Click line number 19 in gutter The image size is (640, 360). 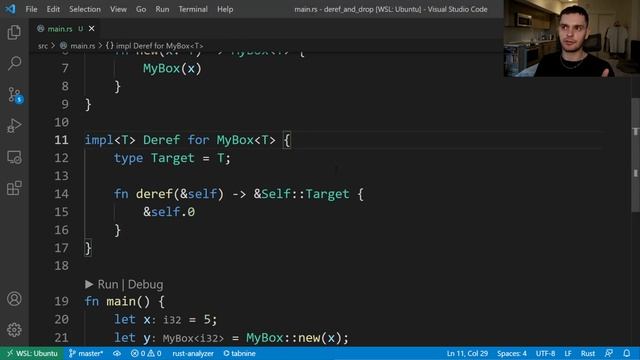point(61,302)
